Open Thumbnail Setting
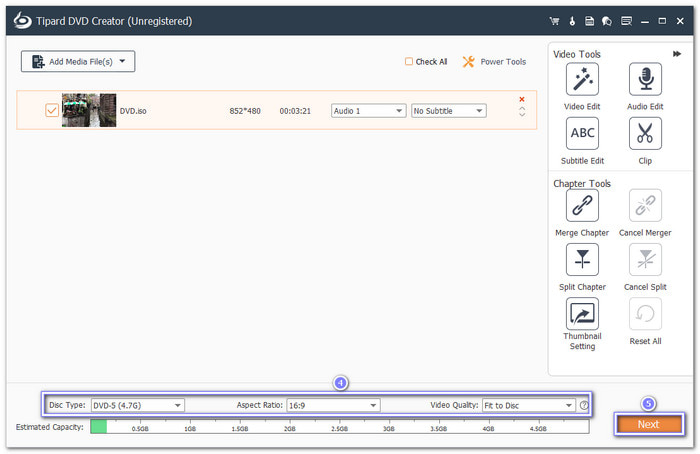The height and width of the screenshot is (454, 700). tap(582, 313)
